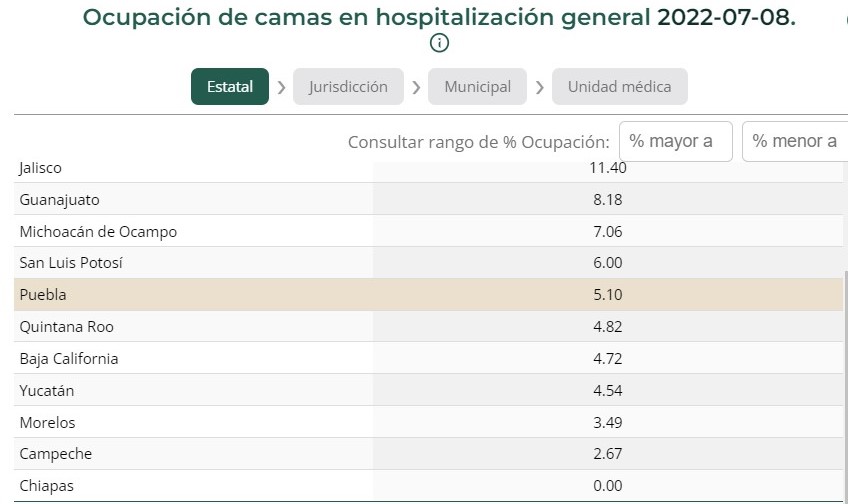Click the chevron arrow after Jurisdicción
This screenshot has height=504, width=848.
416,88
